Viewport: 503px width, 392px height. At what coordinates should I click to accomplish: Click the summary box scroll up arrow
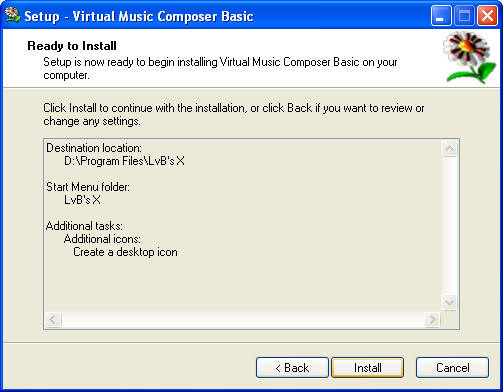point(449,148)
